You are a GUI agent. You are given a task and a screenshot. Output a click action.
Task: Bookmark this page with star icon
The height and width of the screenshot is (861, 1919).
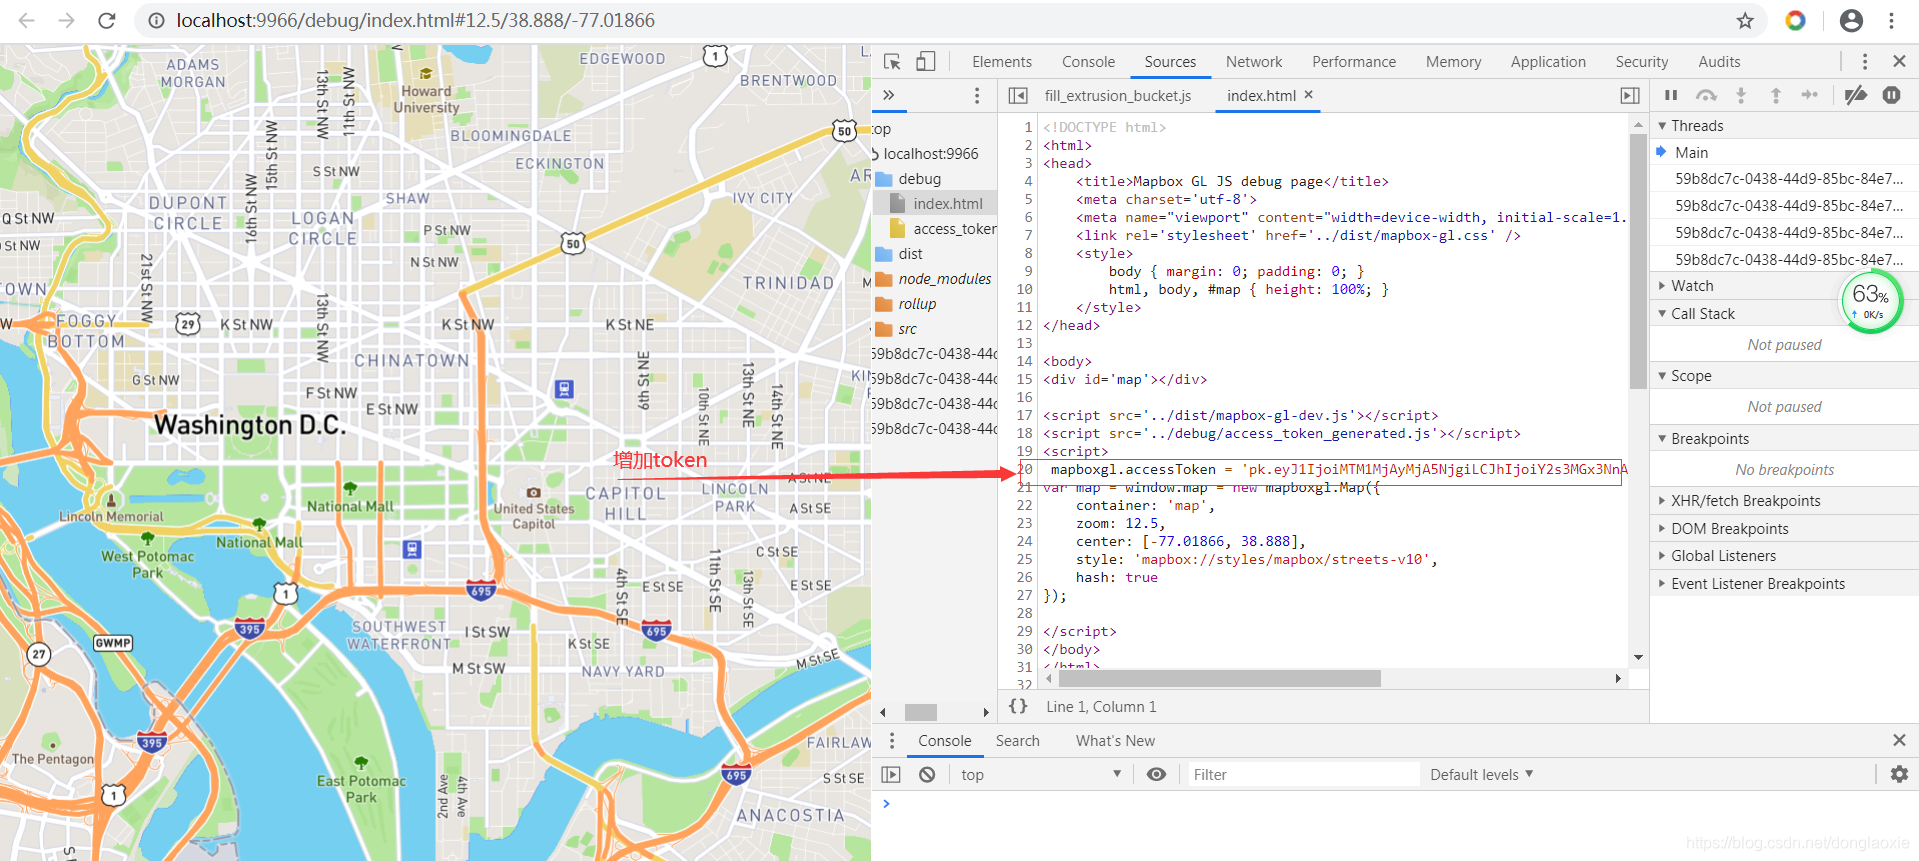pos(1745,20)
